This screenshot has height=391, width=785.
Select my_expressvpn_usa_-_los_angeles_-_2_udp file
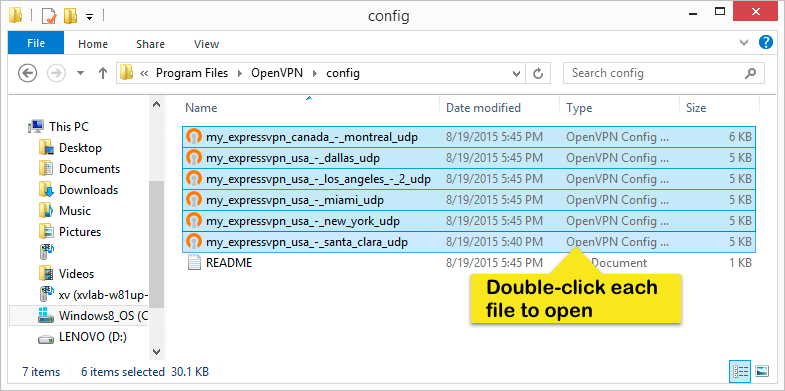coord(469,179)
